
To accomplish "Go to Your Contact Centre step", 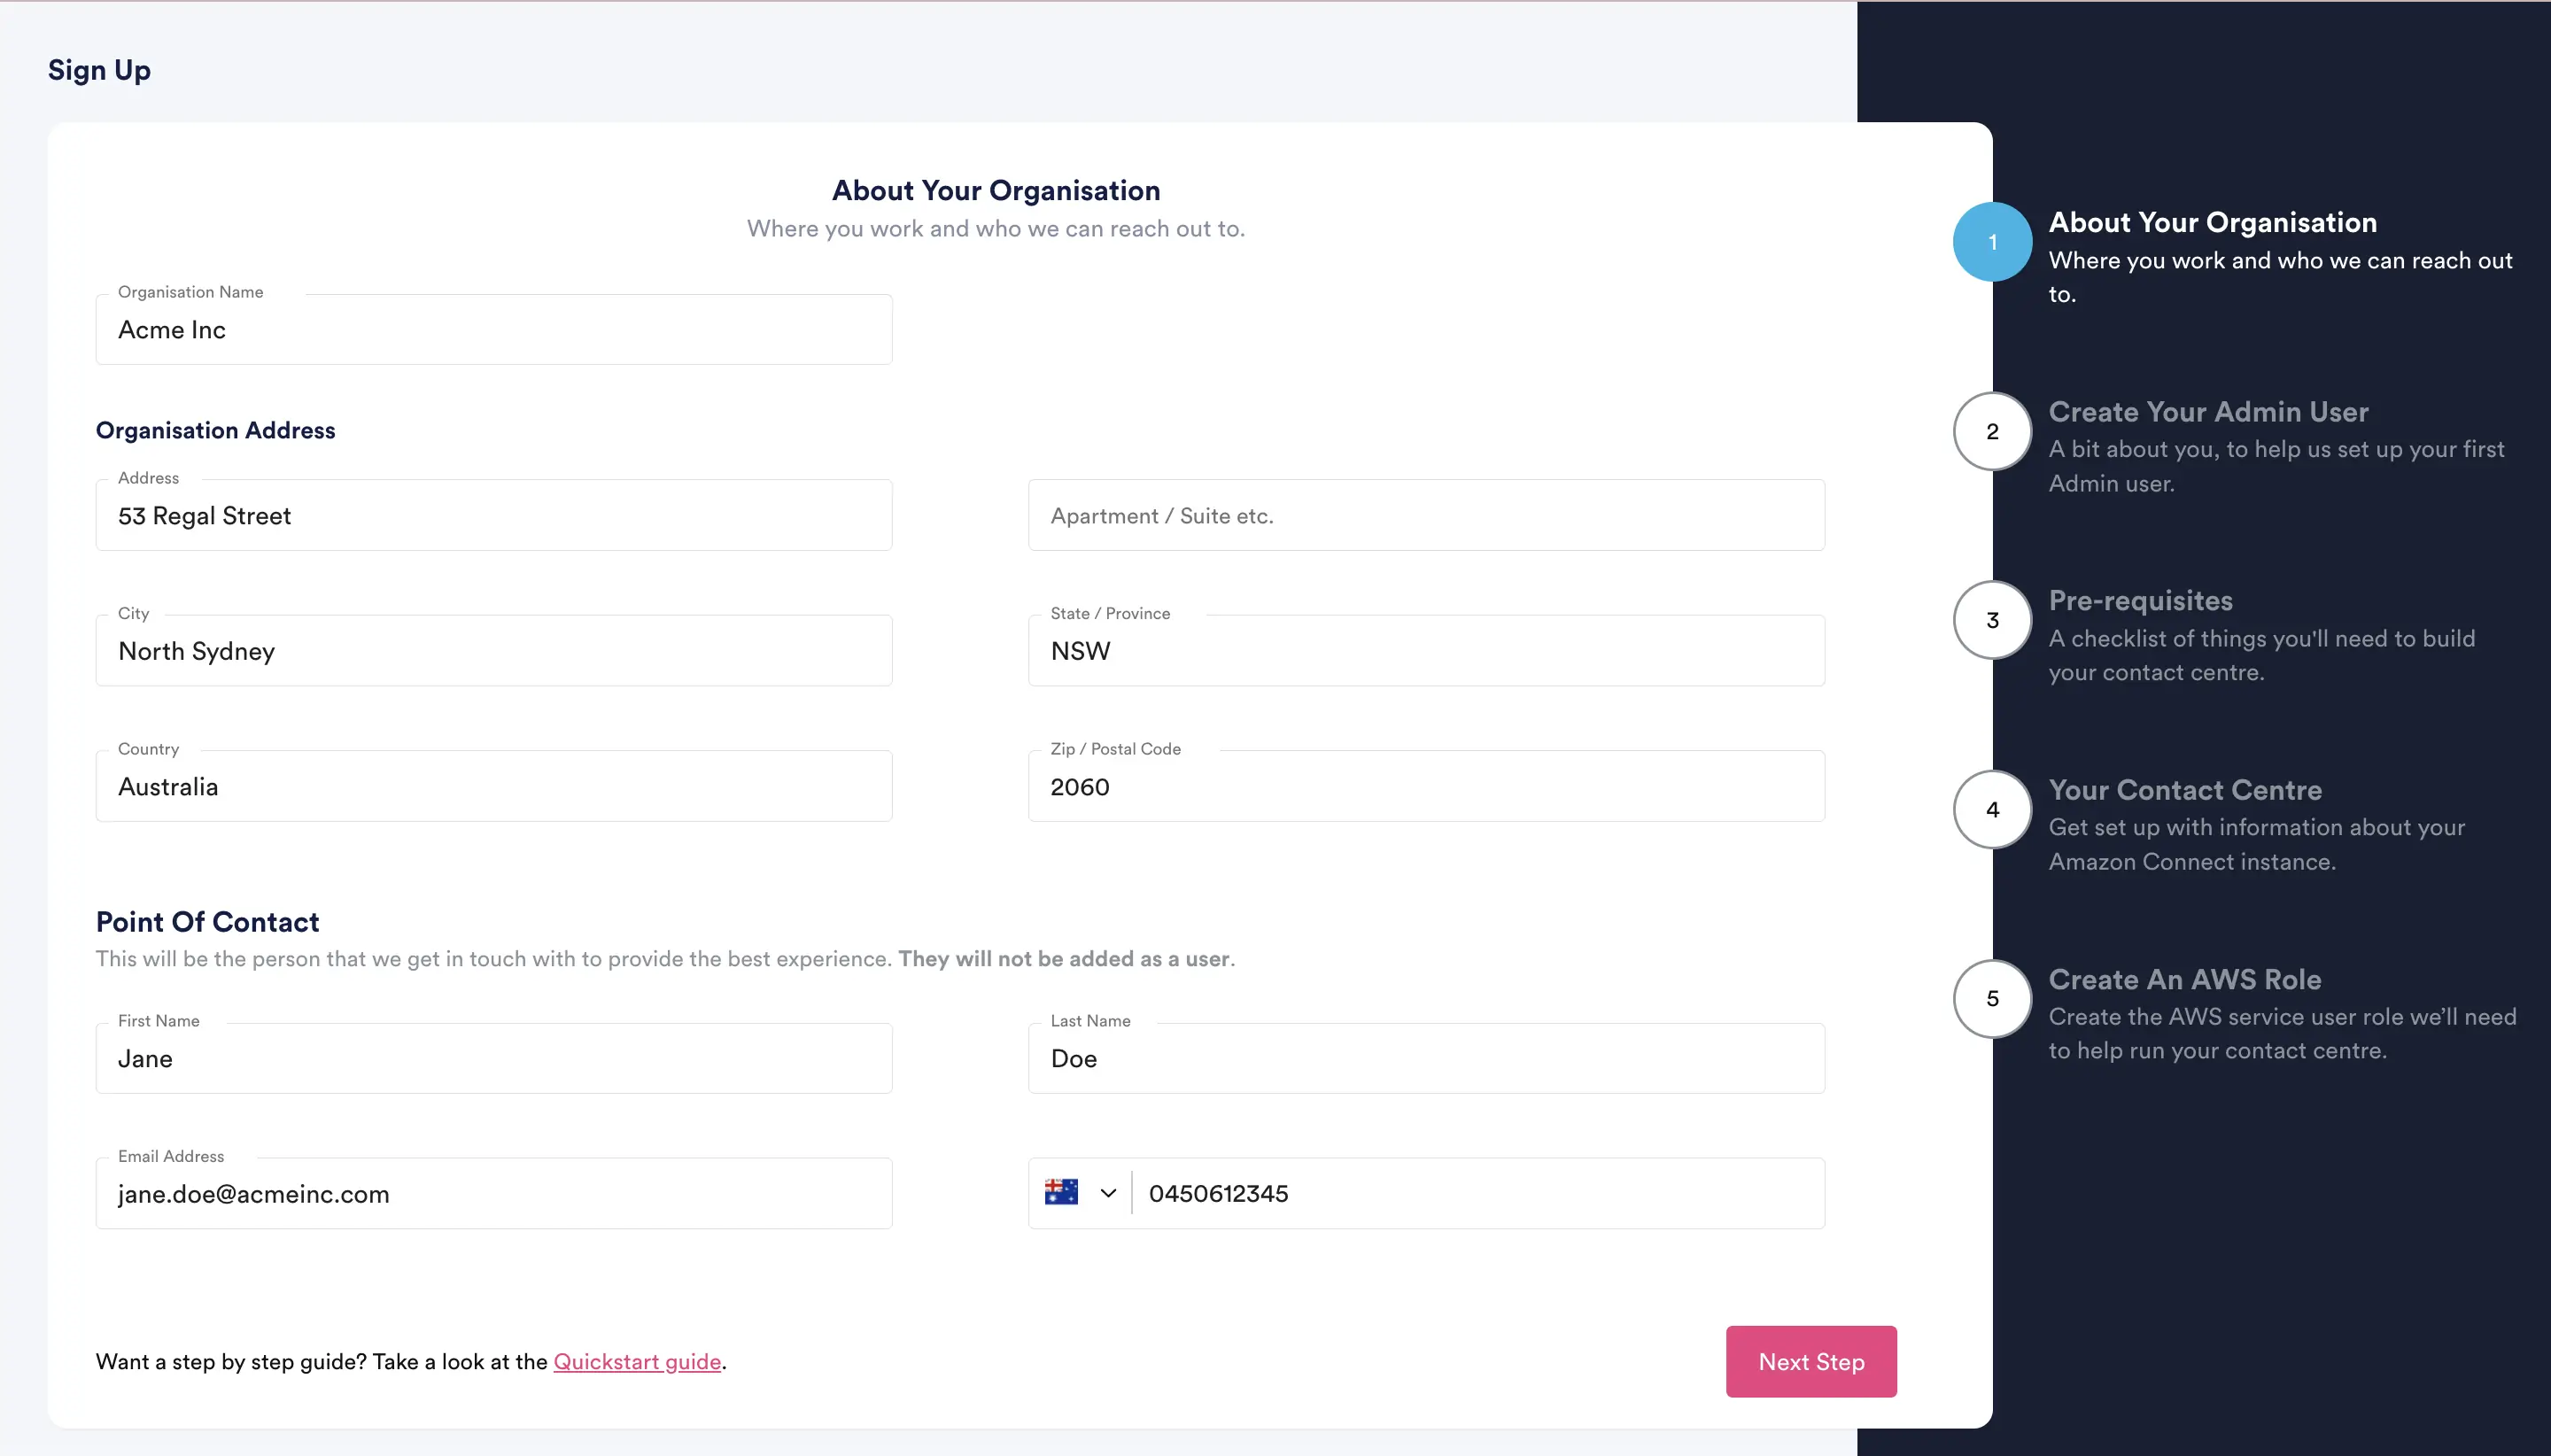I will pos(2185,790).
